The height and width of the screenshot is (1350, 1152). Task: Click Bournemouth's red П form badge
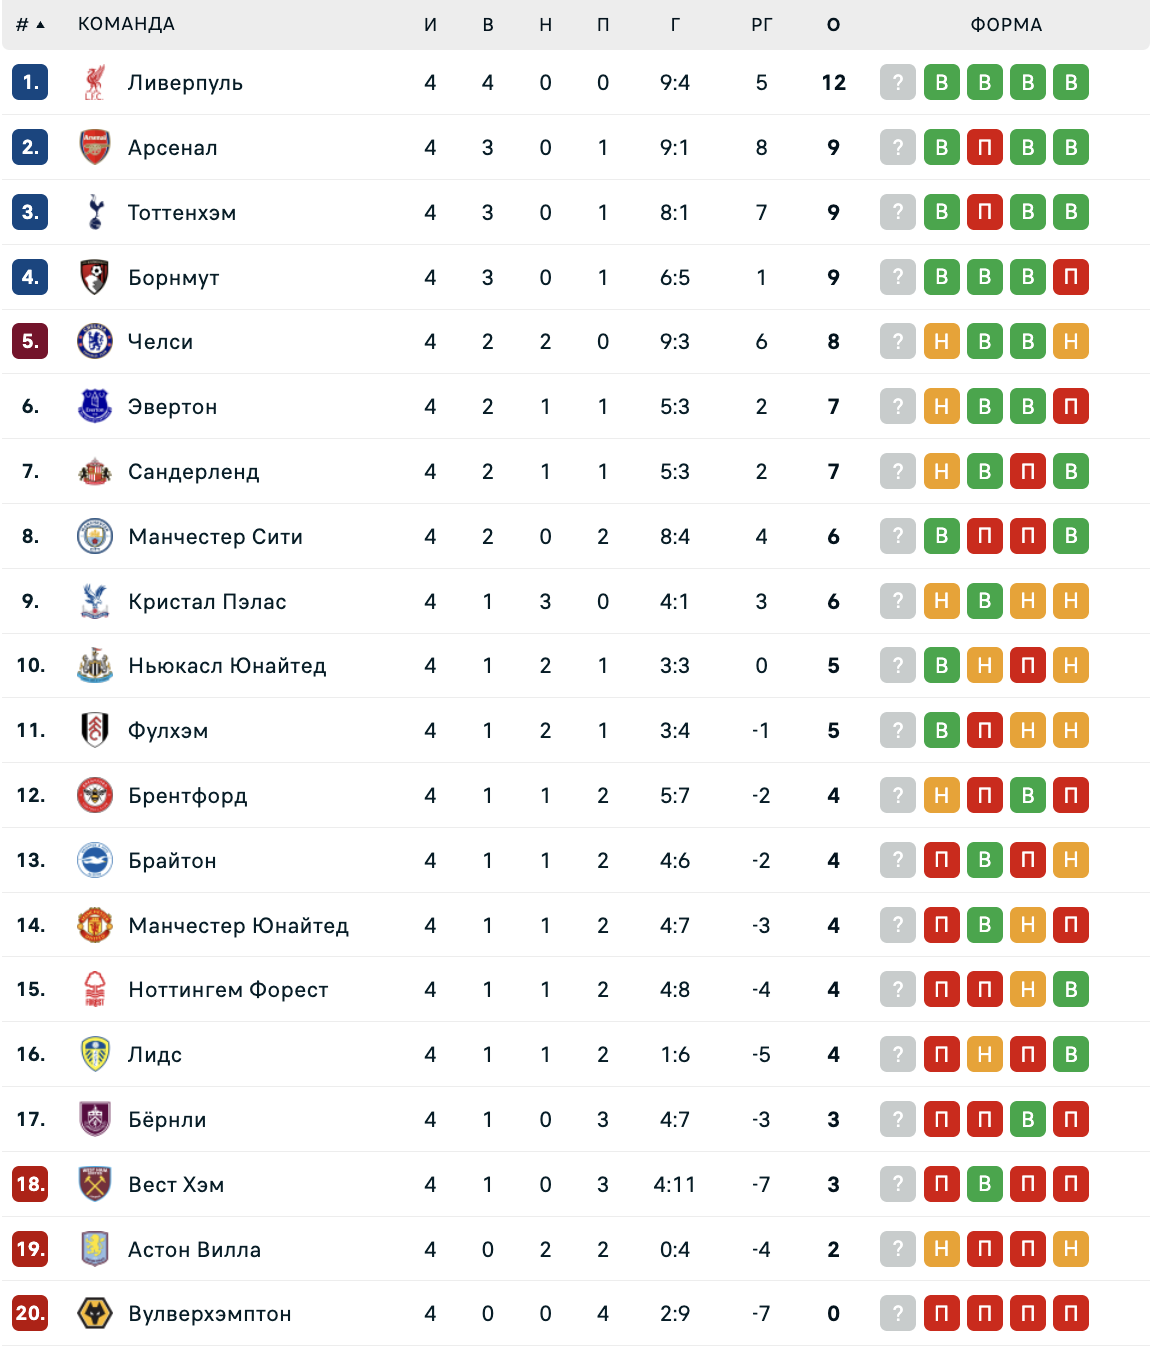click(x=1070, y=277)
